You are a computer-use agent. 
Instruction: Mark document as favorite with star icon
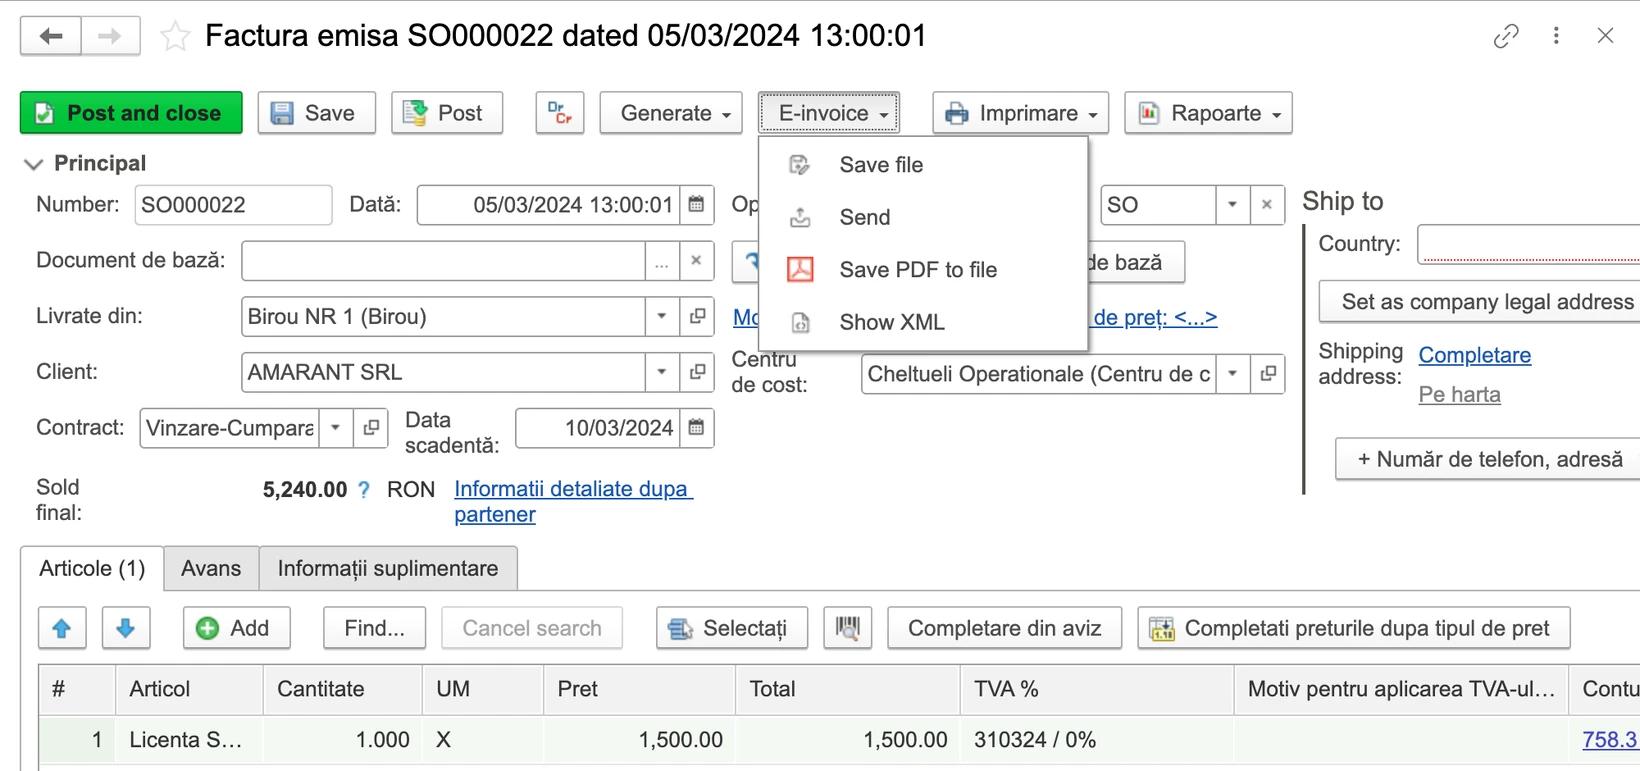coord(175,37)
